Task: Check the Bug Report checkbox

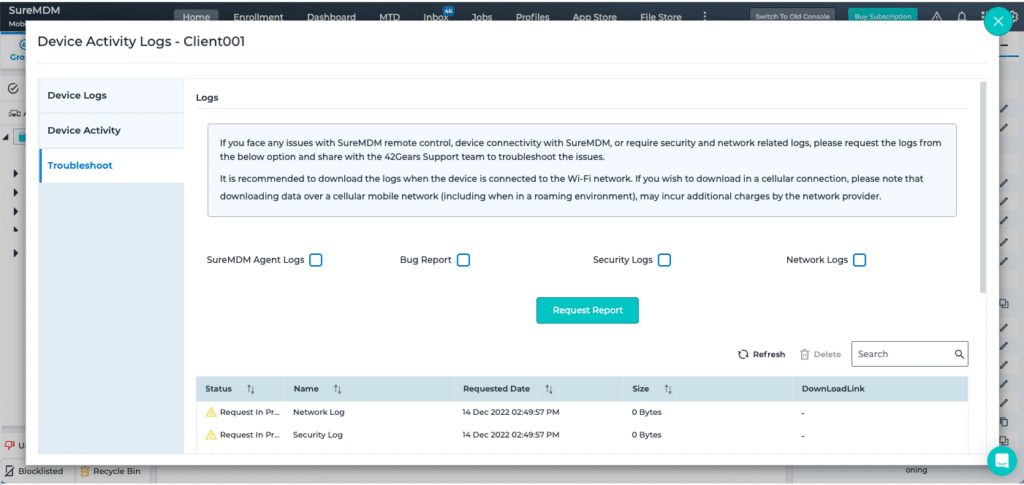Action: (x=463, y=260)
